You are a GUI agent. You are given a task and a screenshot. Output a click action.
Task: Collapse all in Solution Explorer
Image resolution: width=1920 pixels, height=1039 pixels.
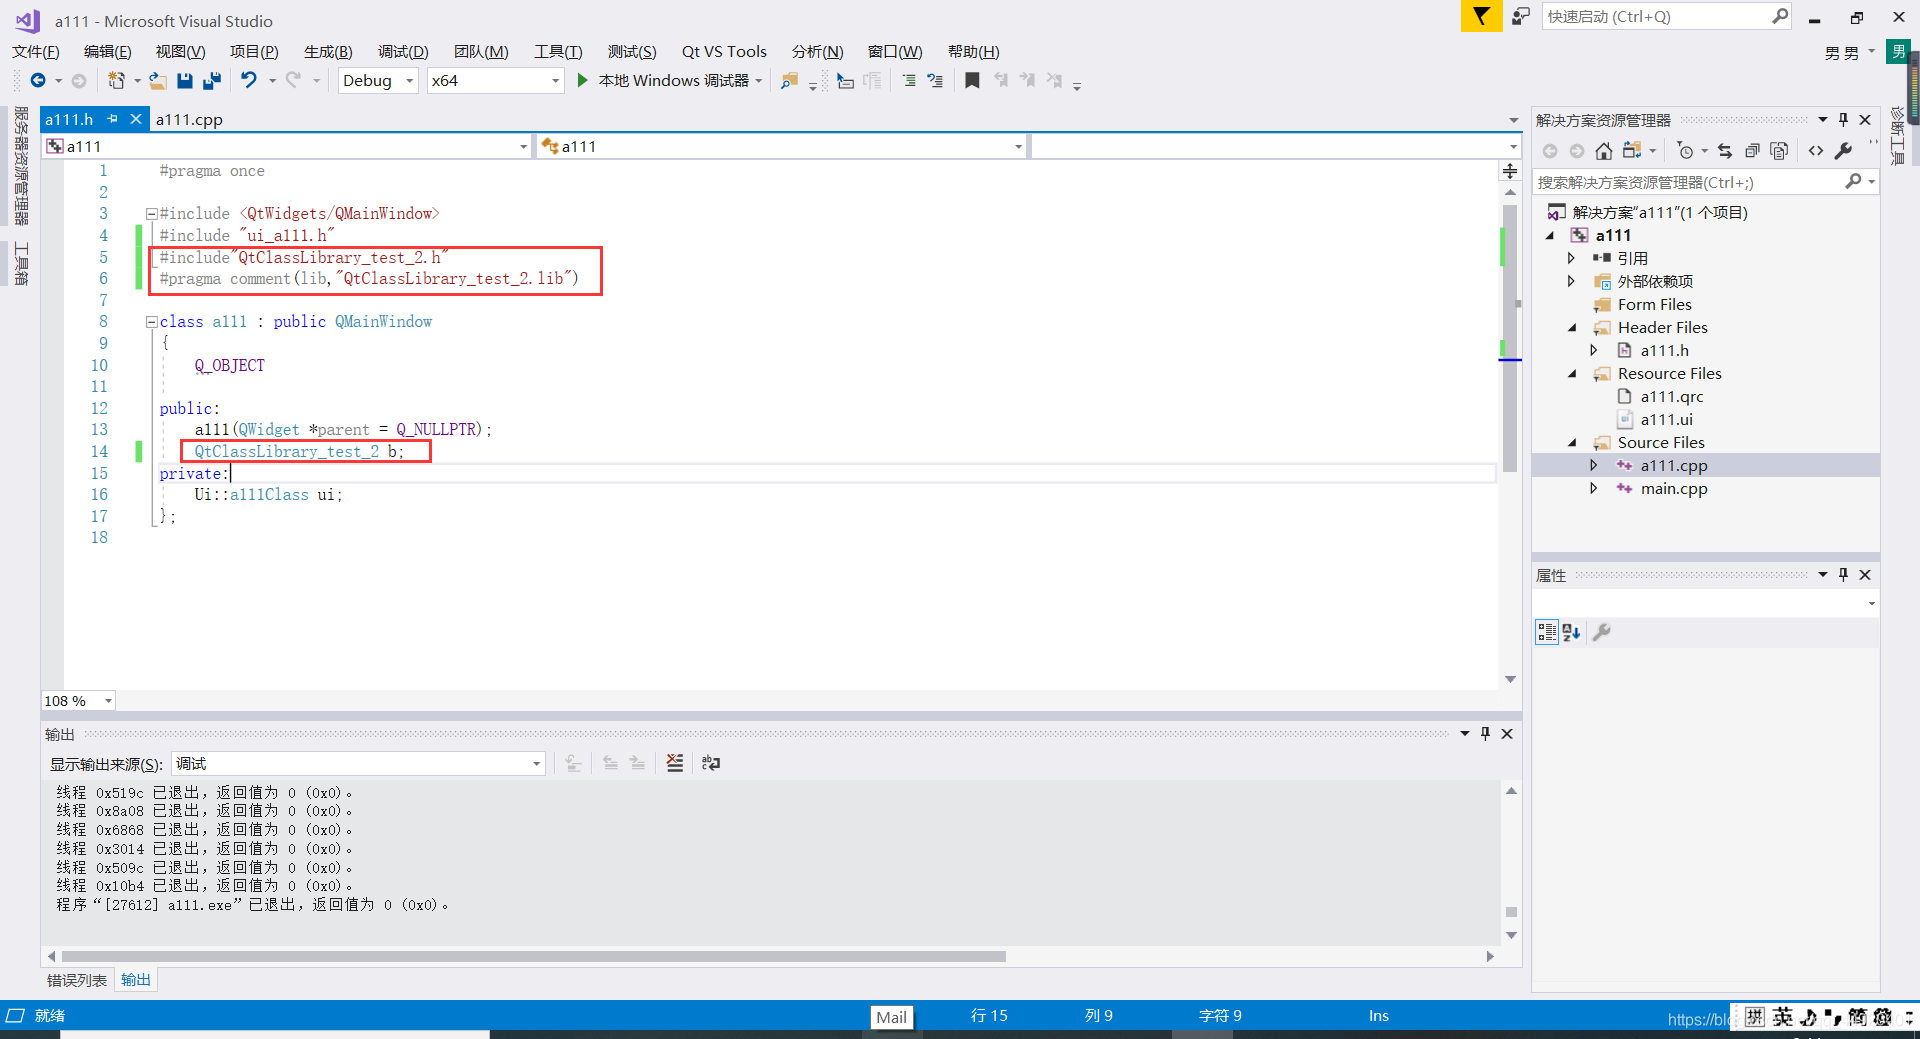click(x=1752, y=151)
